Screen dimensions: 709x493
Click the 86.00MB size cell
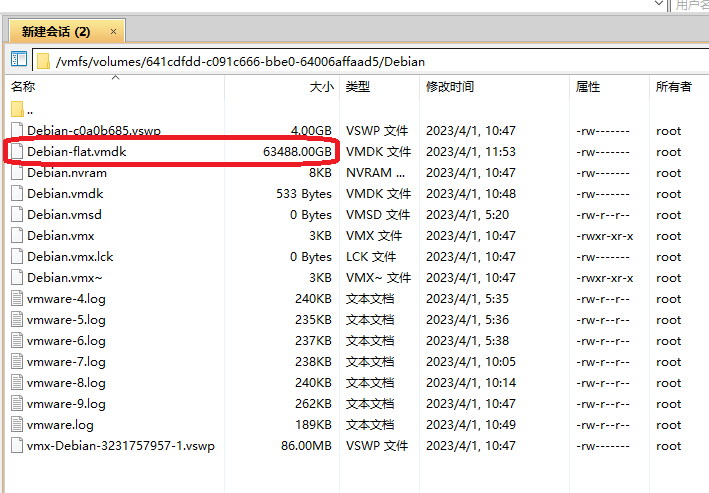pyautogui.click(x=306, y=446)
